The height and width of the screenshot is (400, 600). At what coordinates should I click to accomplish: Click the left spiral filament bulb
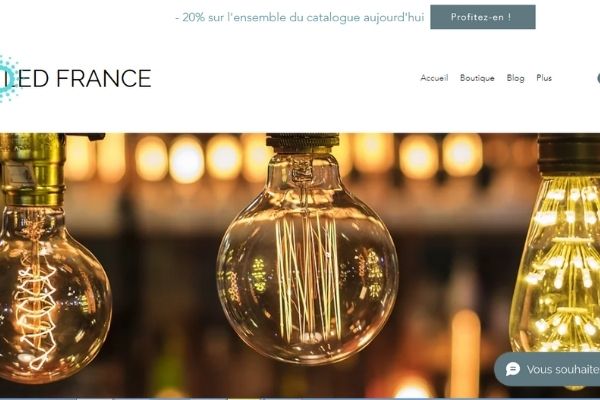pyautogui.click(x=52, y=293)
